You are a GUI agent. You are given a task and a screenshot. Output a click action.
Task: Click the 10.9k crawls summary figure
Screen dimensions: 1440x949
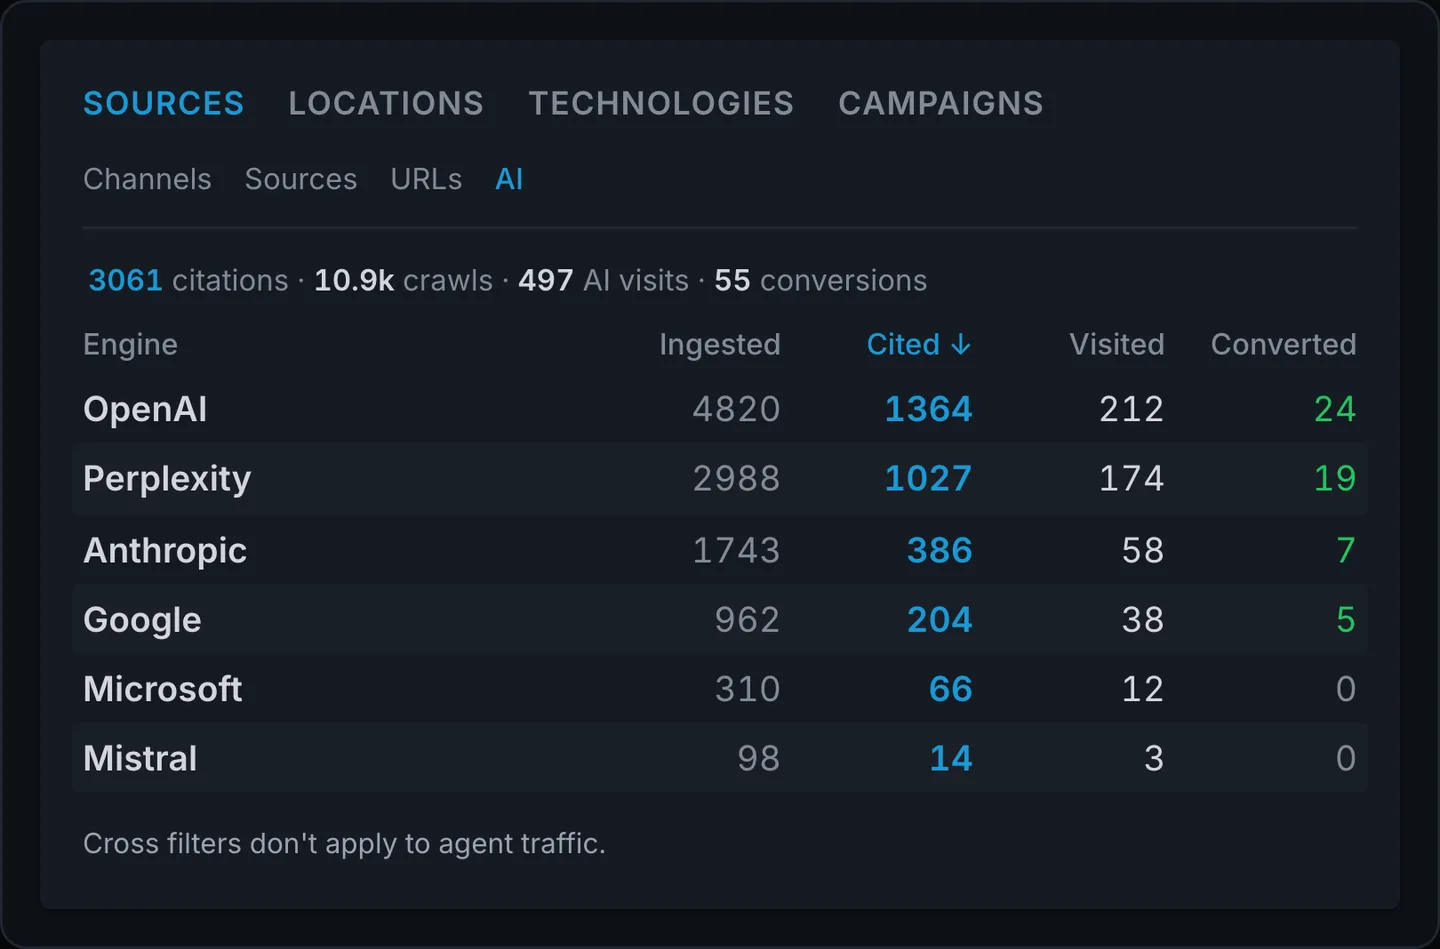coord(403,280)
